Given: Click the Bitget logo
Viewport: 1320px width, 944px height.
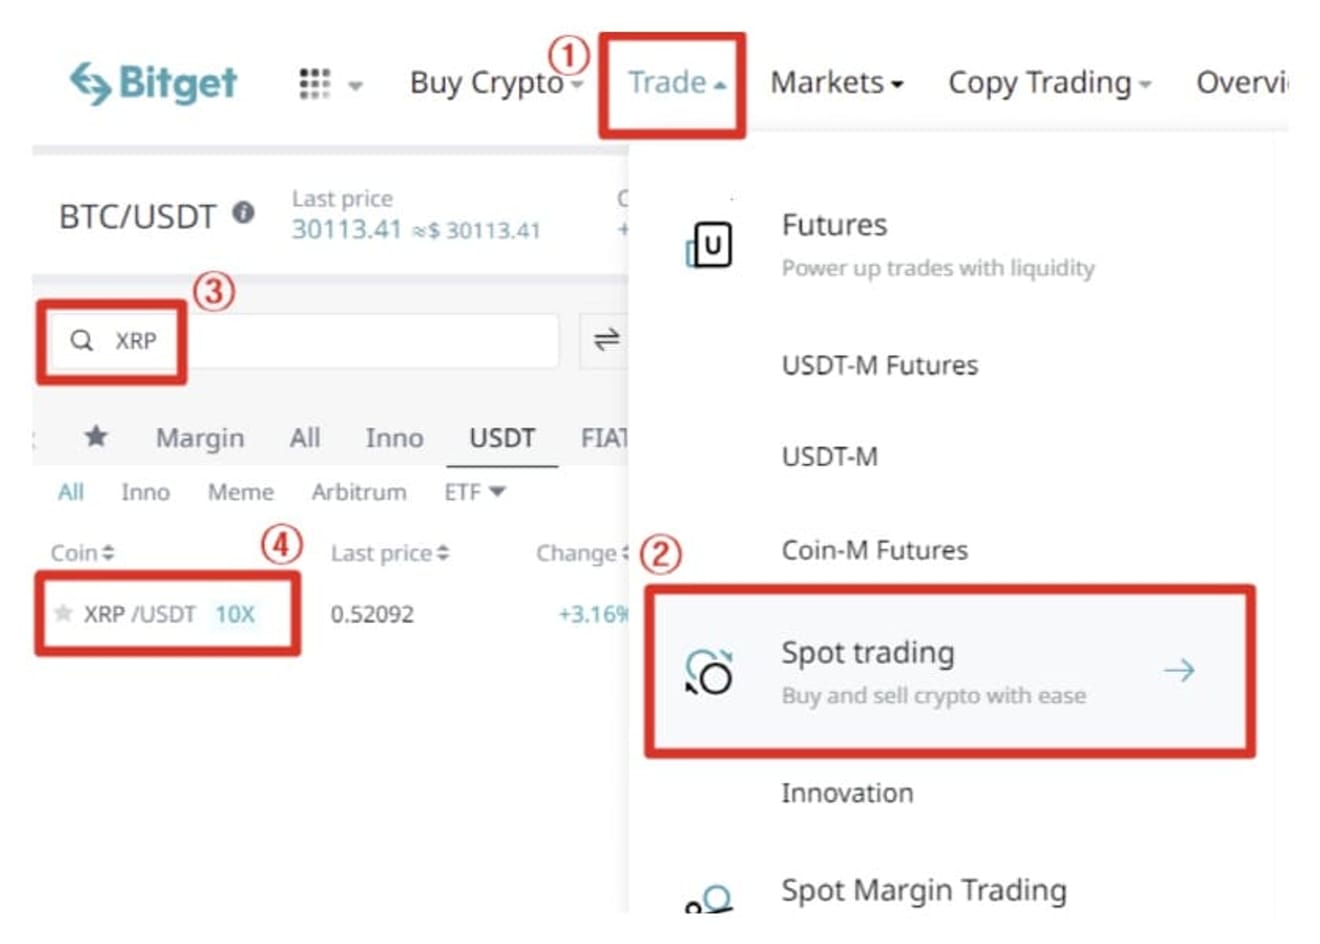Looking at the screenshot, I should pos(153,83).
